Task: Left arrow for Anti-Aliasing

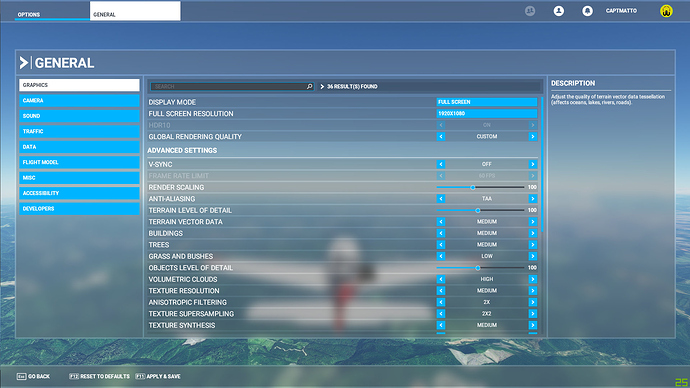Action: coord(440,199)
